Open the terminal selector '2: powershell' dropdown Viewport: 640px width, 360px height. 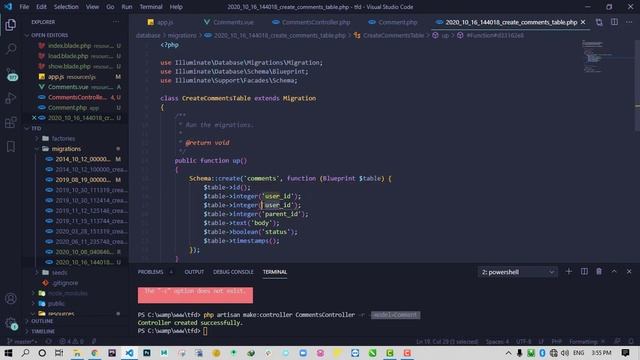point(517,272)
